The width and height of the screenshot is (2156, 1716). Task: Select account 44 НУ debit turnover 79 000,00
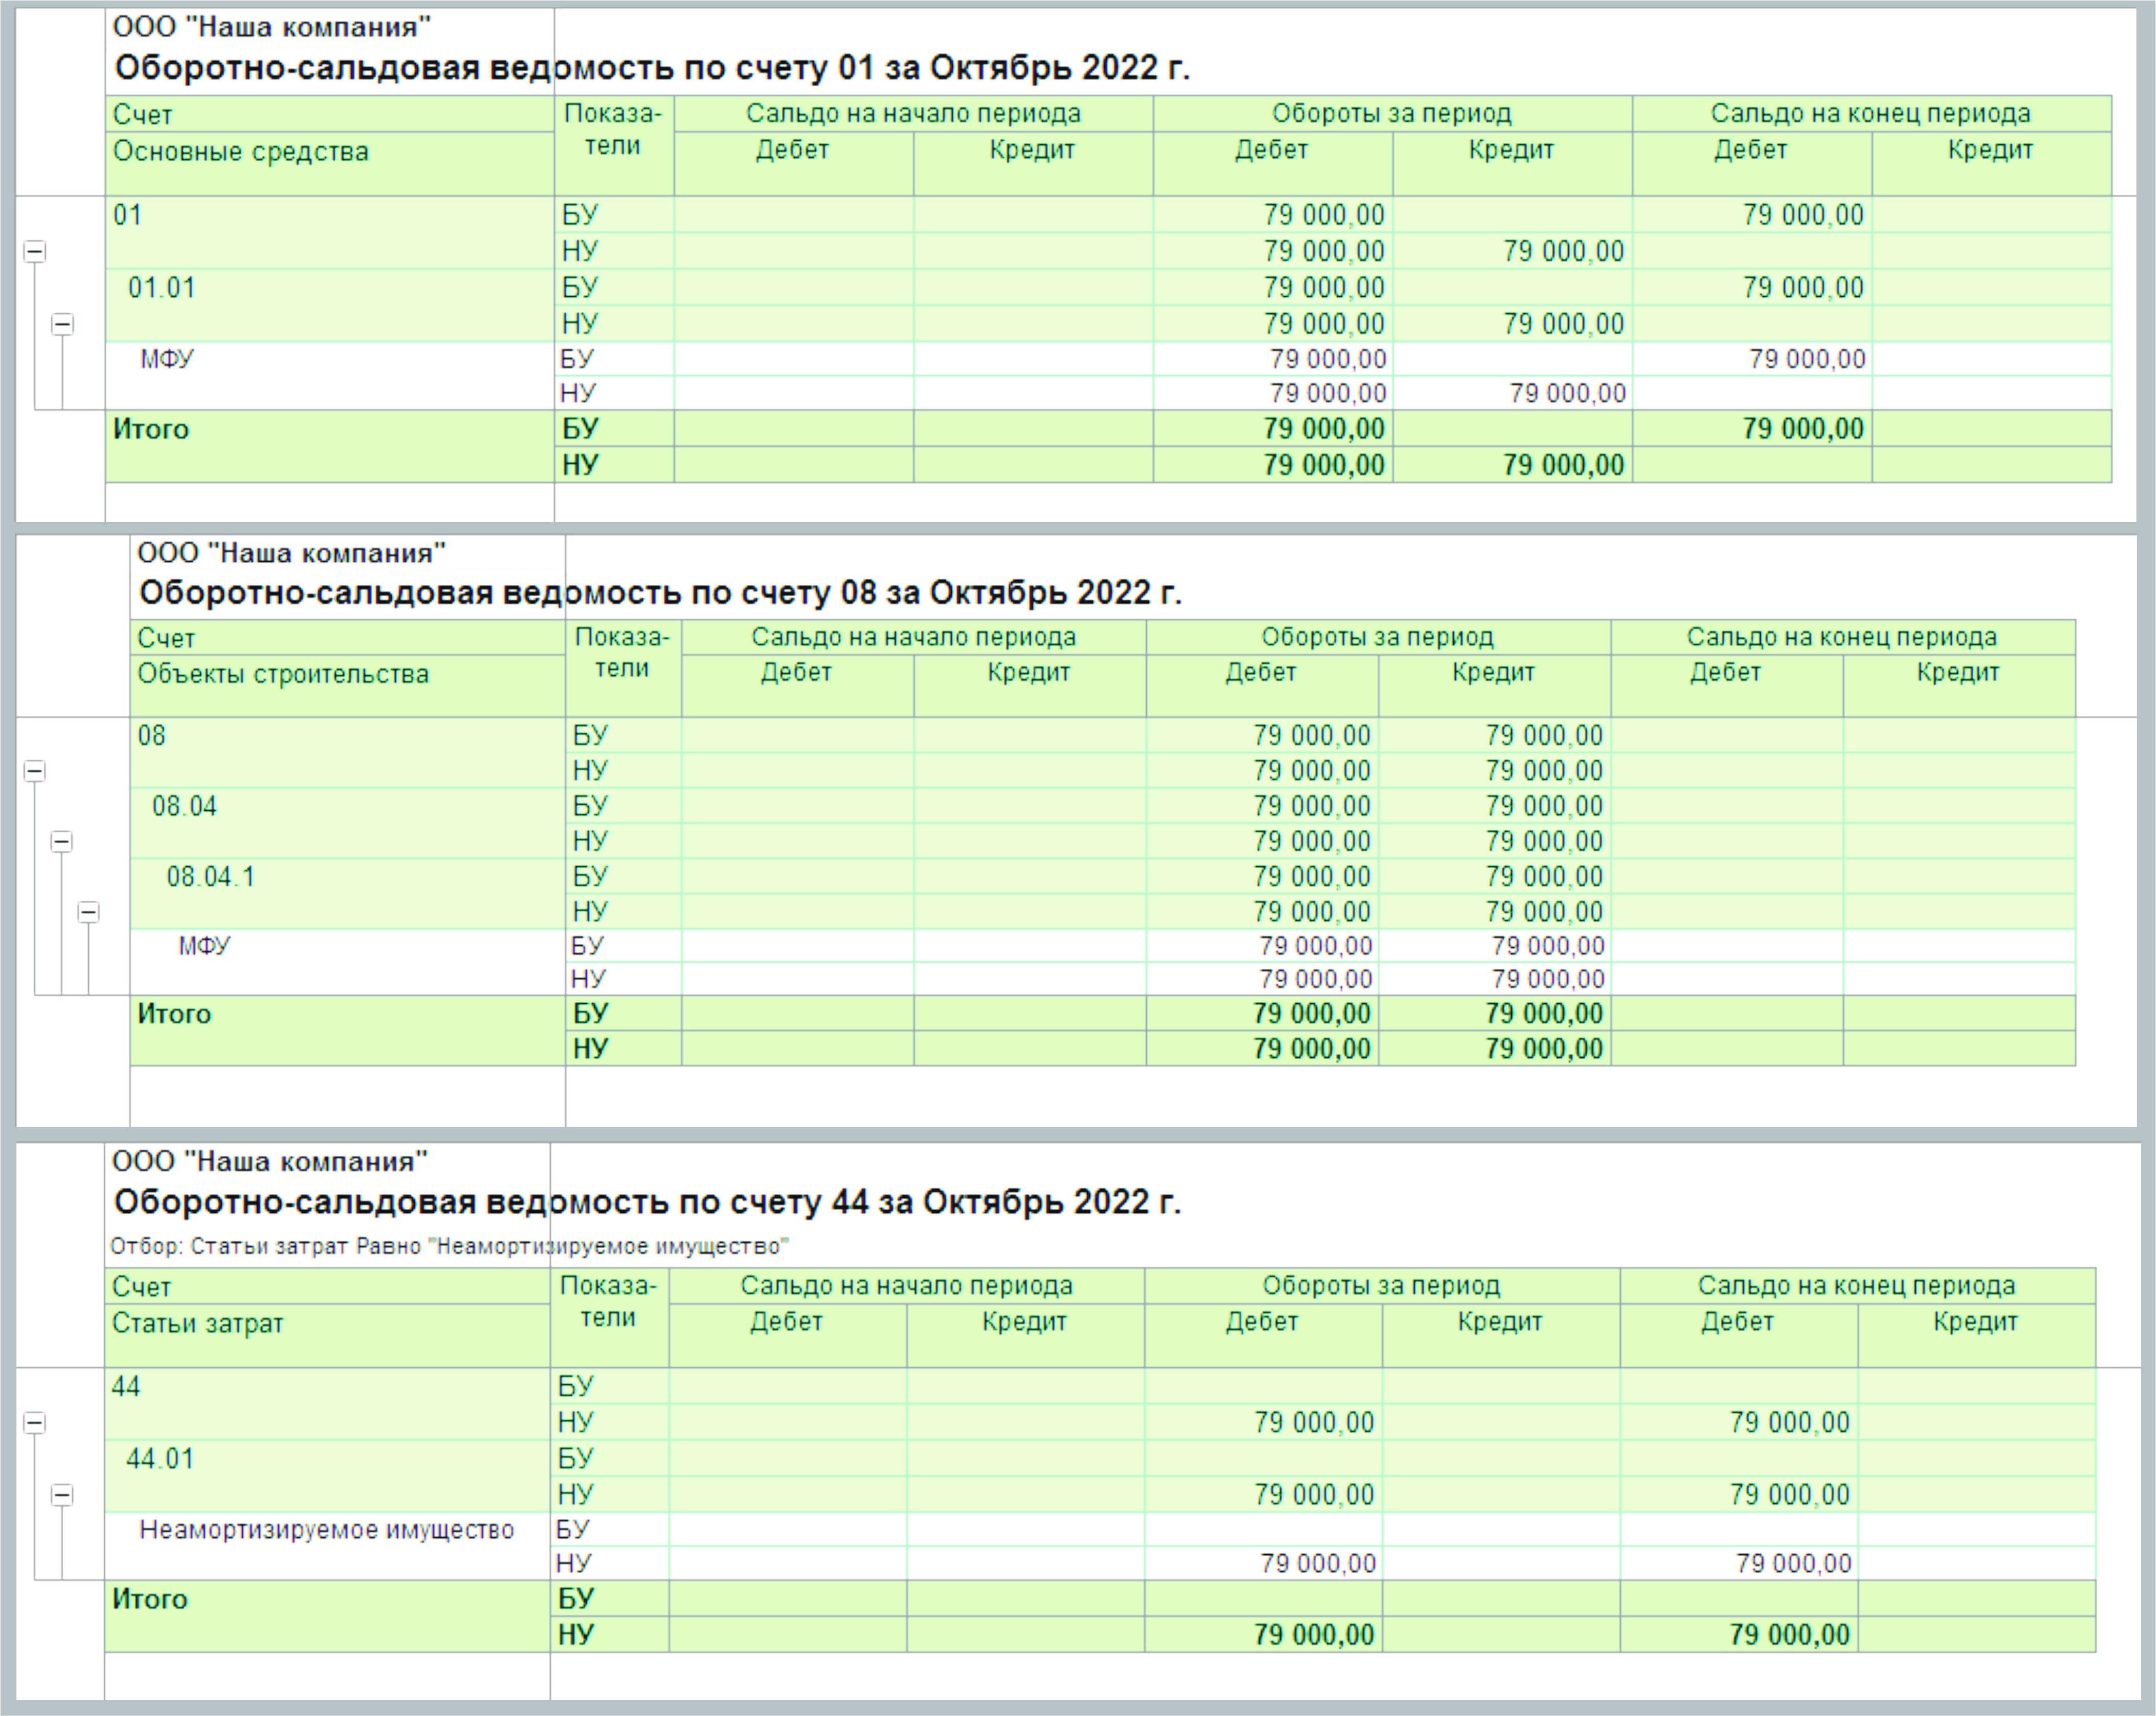tap(1264, 1422)
